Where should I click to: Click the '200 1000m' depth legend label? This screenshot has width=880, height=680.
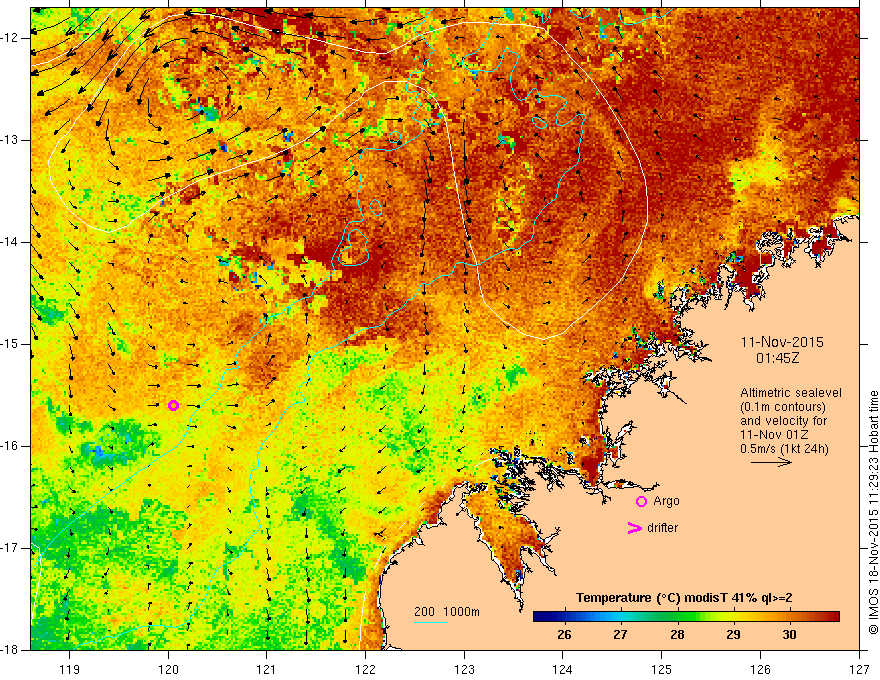point(447,612)
